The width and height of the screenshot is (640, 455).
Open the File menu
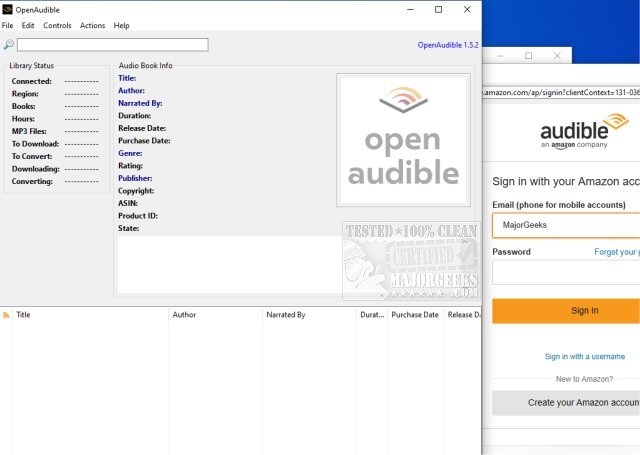tap(8, 25)
